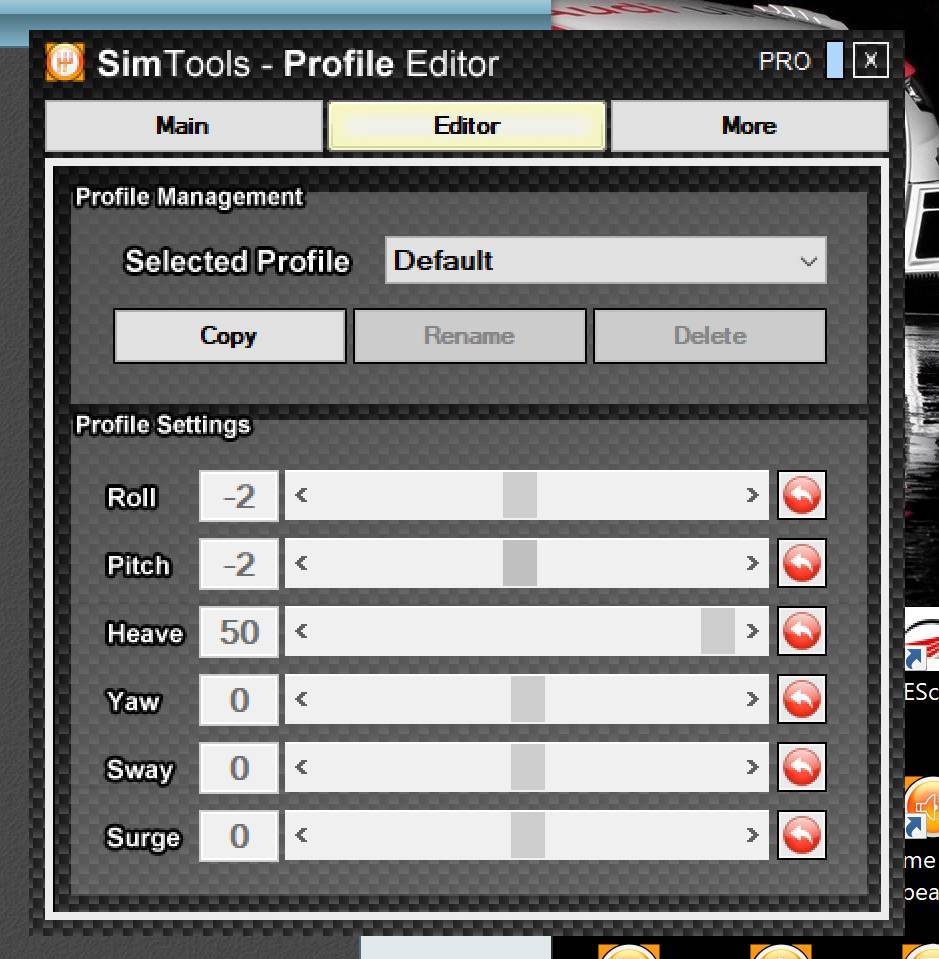Open the Selected Profile dropdown showing Default
The height and width of the screenshot is (959, 939).
(x=606, y=260)
